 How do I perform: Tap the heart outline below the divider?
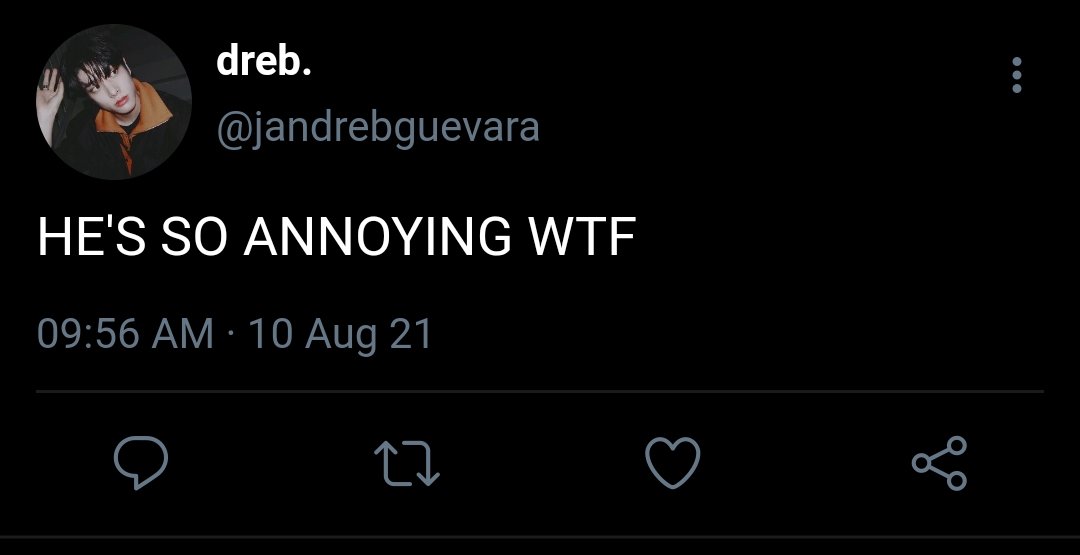point(672,463)
